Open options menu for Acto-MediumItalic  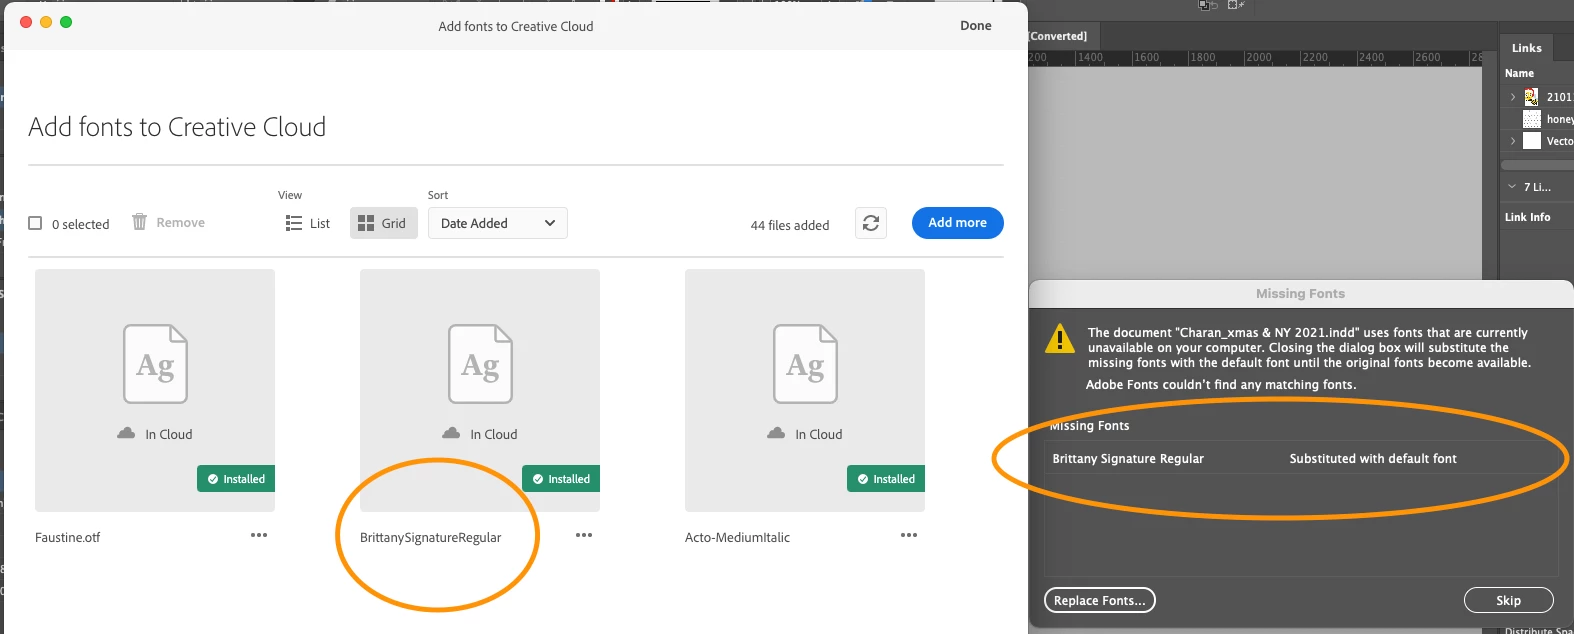coord(909,535)
